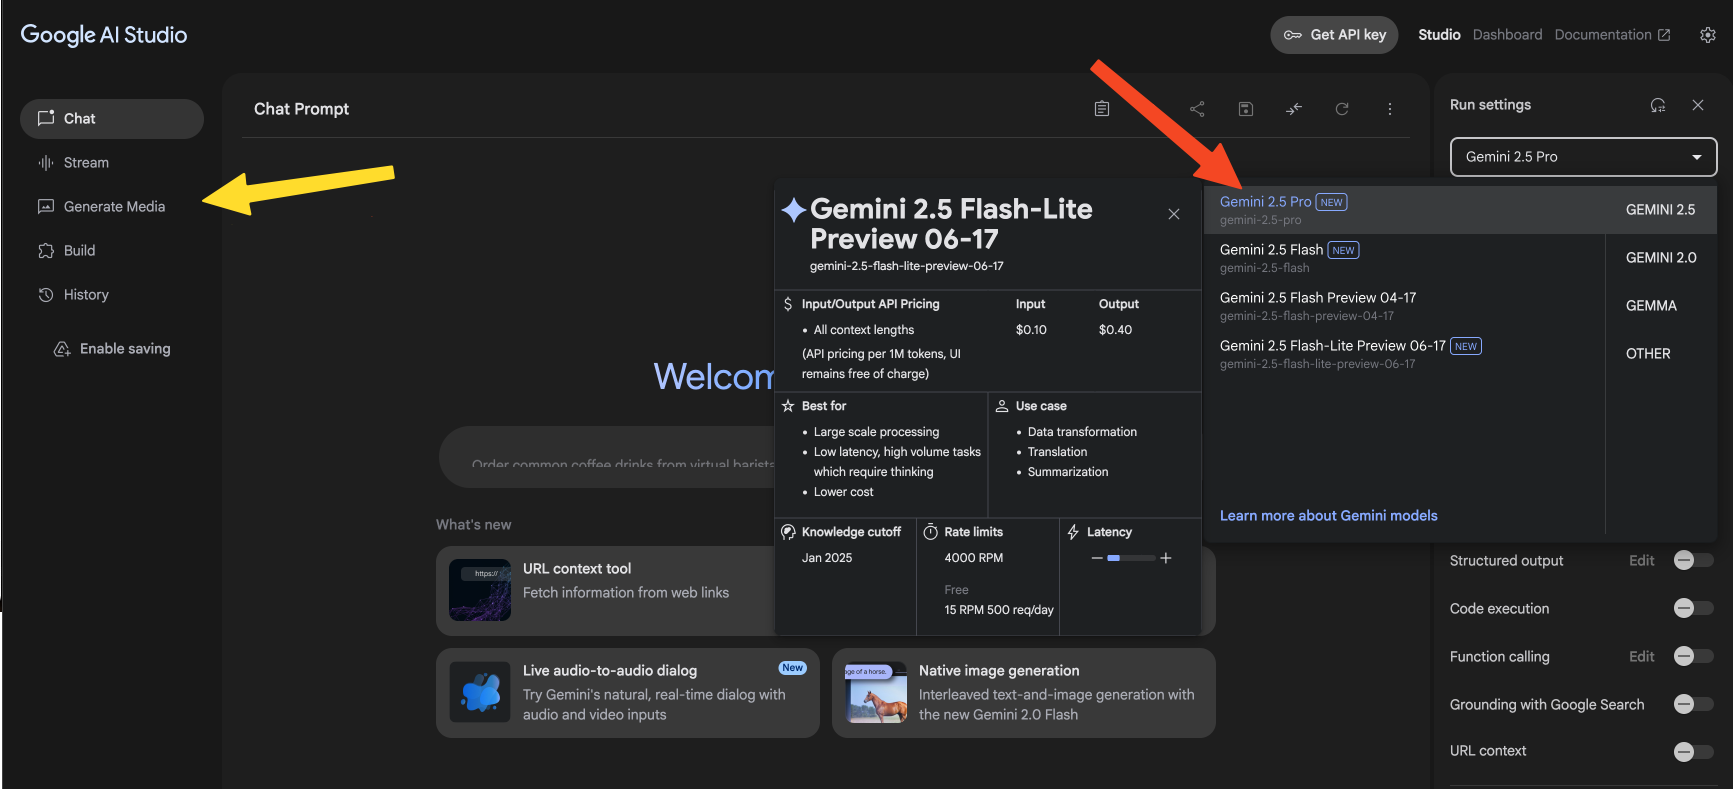Click the share prompt icon
The width and height of the screenshot is (1733, 789).
point(1197,109)
